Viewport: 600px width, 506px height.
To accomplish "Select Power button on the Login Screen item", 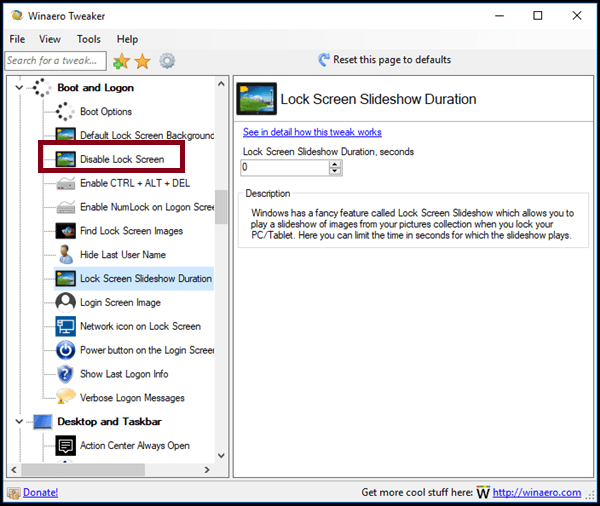I will click(x=147, y=350).
